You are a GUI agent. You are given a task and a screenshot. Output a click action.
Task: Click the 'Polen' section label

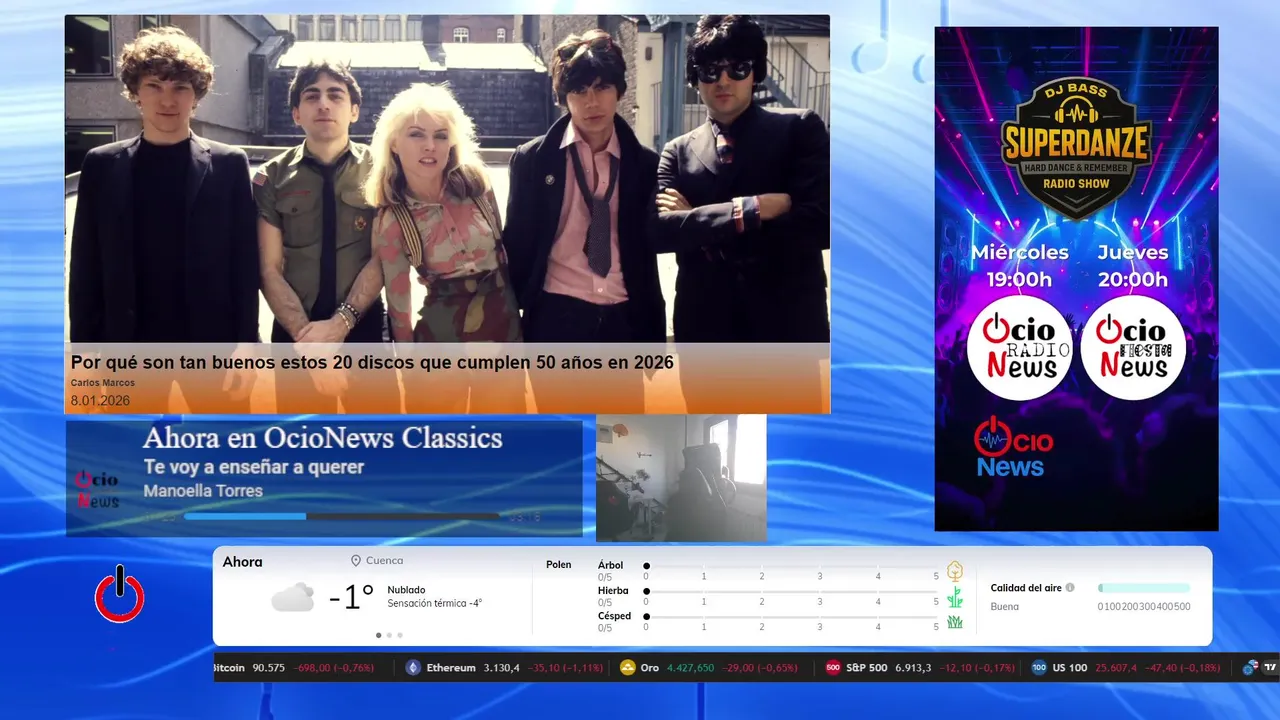(x=559, y=565)
